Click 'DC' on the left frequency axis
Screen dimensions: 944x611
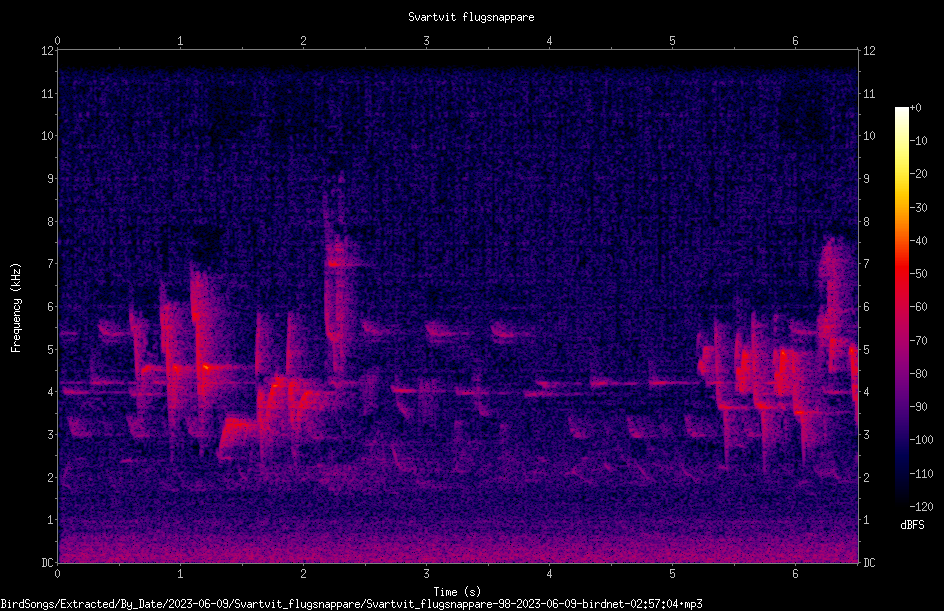pyautogui.click(x=47, y=563)
